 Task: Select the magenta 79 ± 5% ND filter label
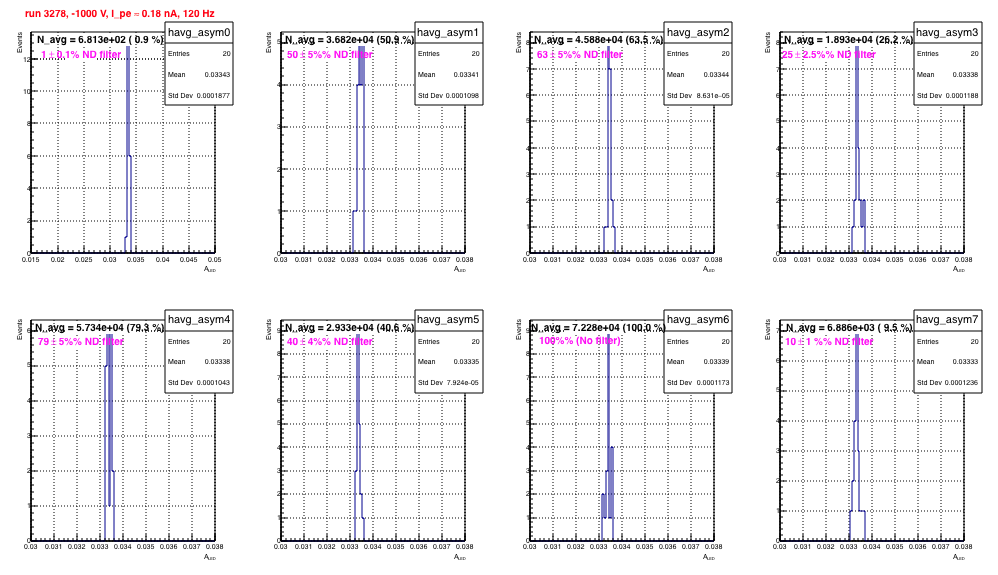point(80,342)
